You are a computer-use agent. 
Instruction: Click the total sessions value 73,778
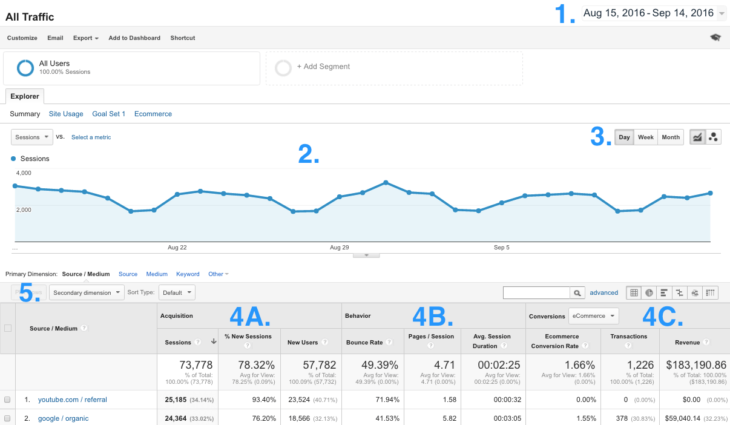tap(196, 365)
